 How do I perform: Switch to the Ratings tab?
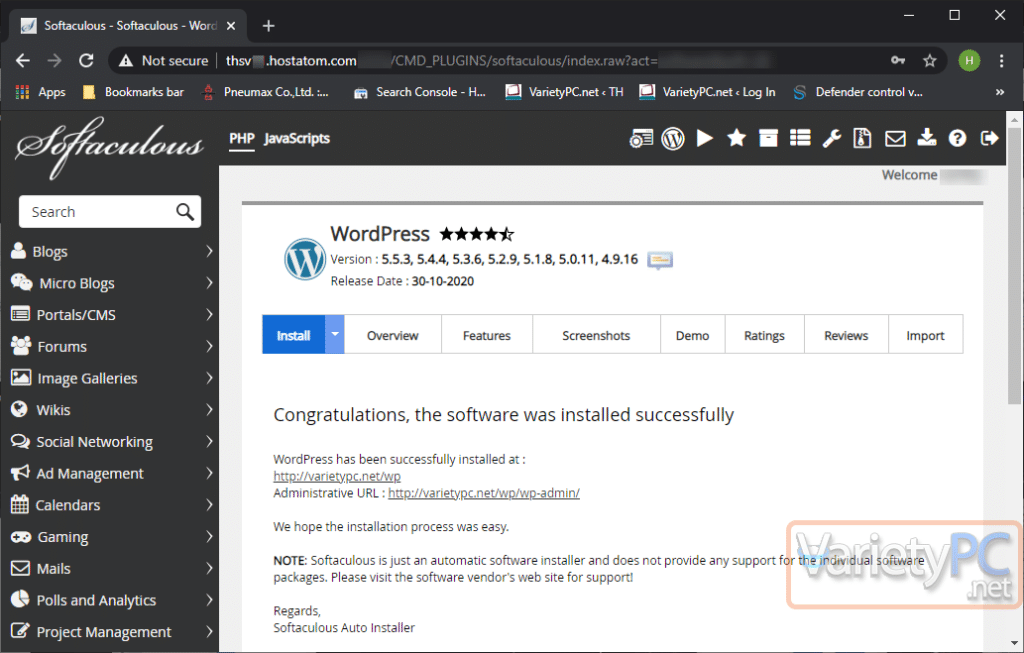764,335
